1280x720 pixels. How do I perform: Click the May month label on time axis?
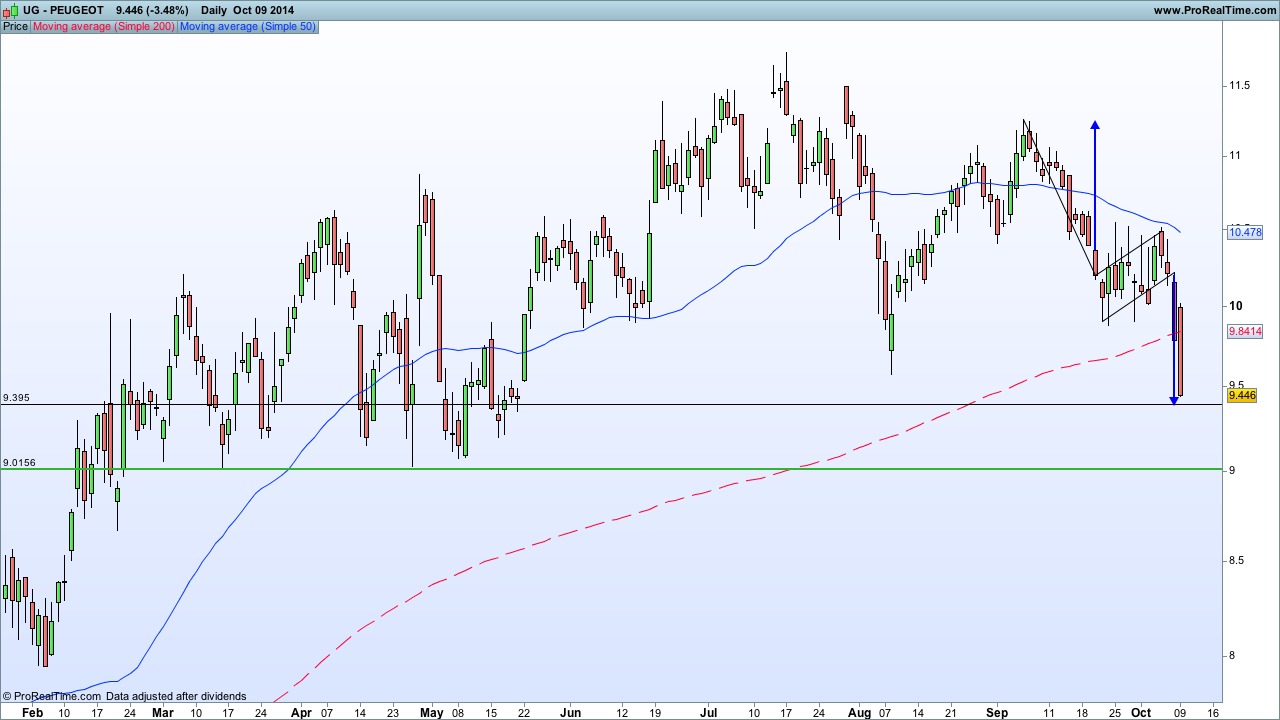coord(432,713)
